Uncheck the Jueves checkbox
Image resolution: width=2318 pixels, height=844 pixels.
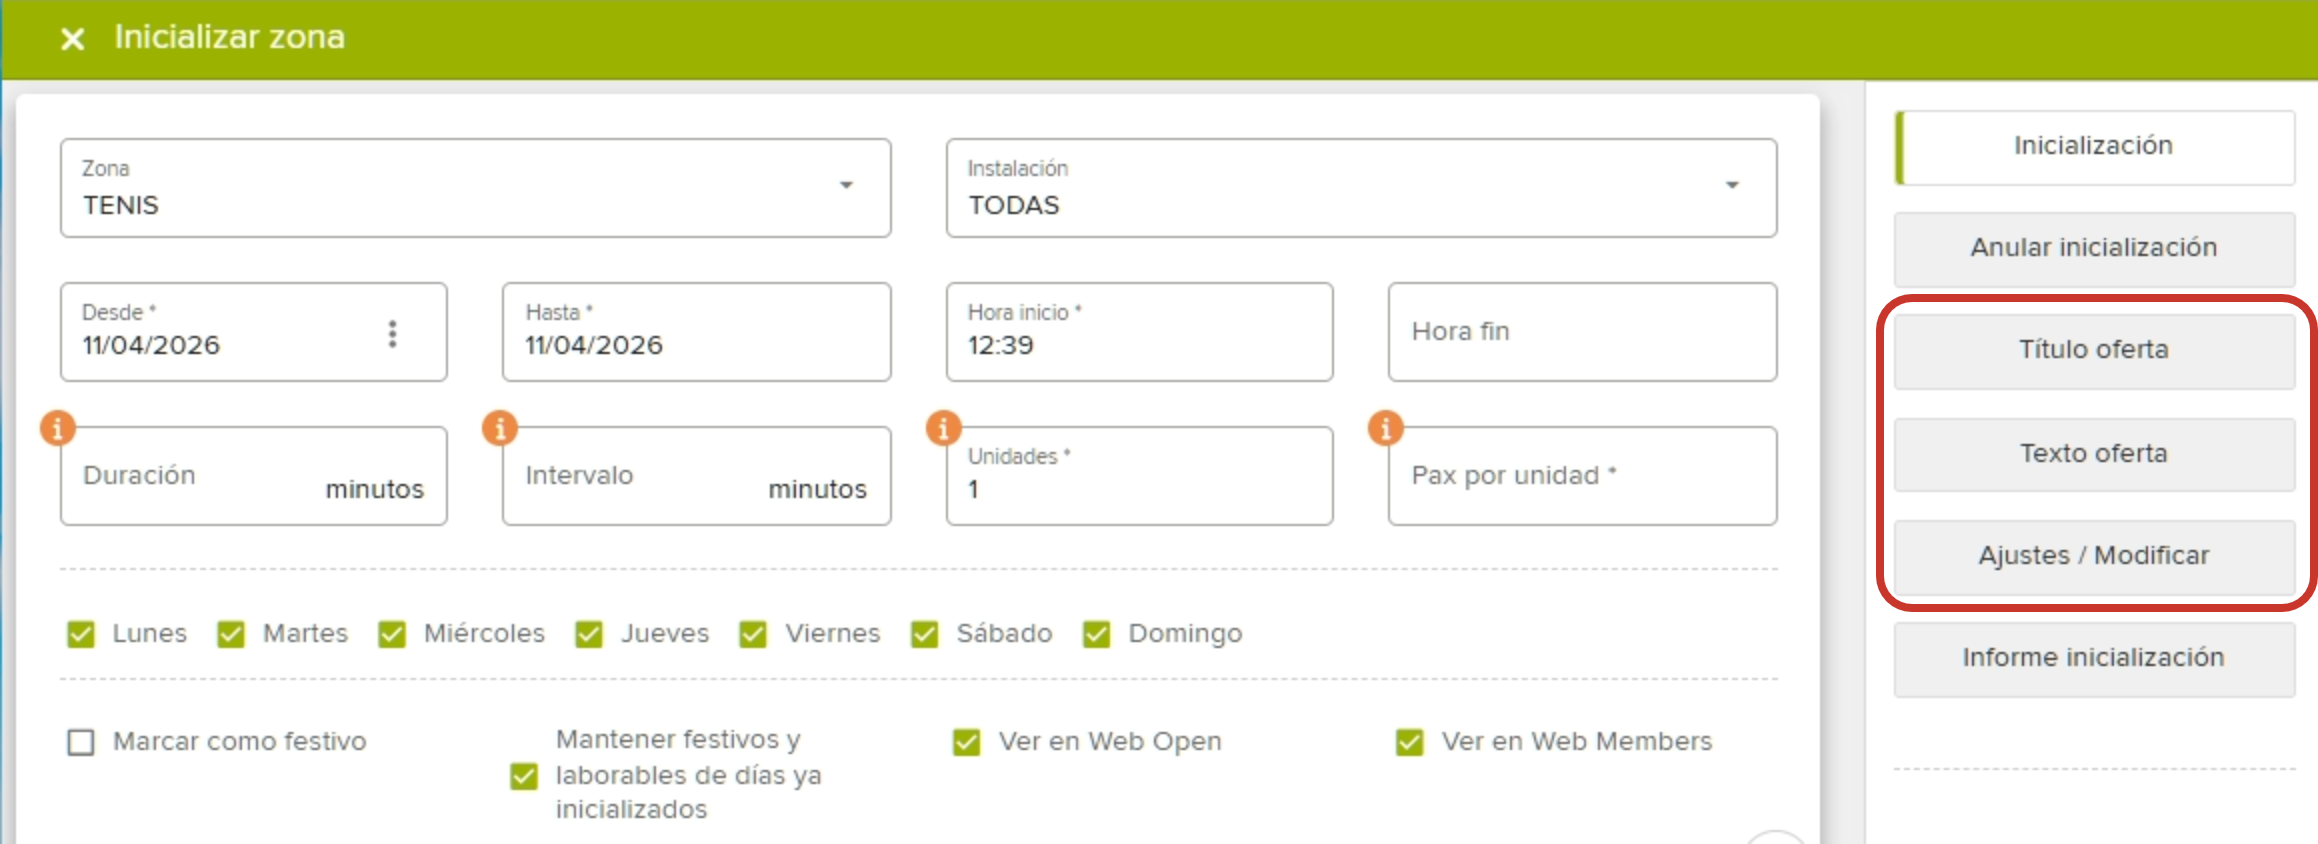(x=589, y=634)
